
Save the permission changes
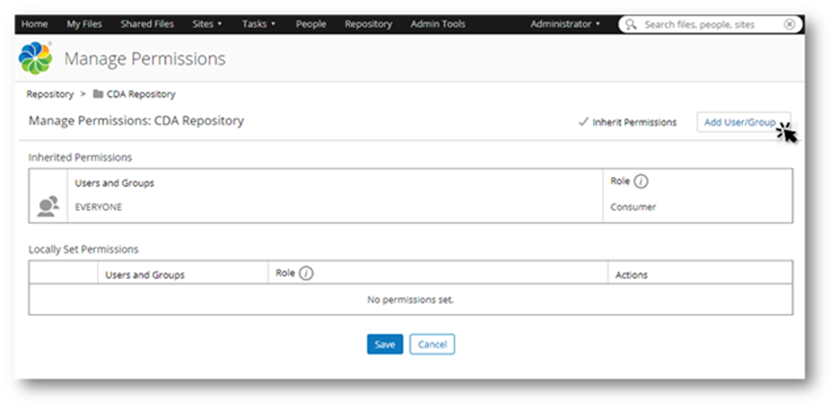(385, 344)
